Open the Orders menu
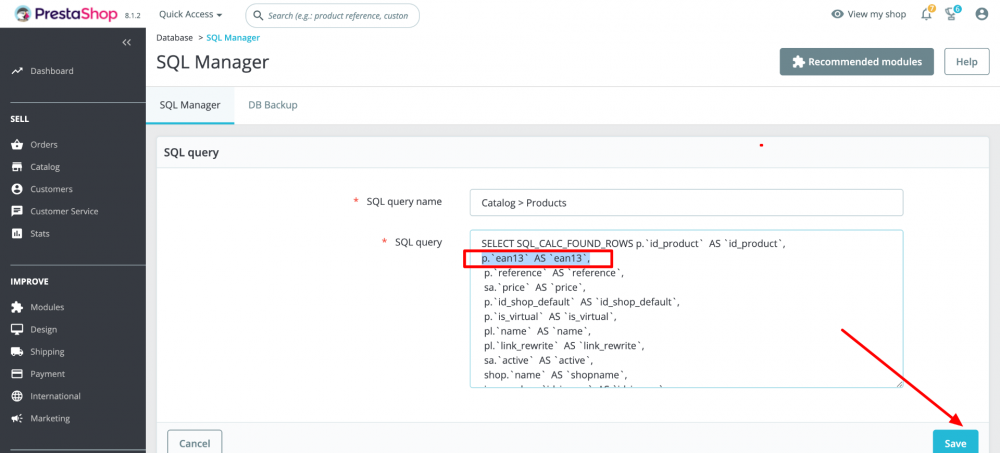1000x453 pixels. click(x=44, y=145)
